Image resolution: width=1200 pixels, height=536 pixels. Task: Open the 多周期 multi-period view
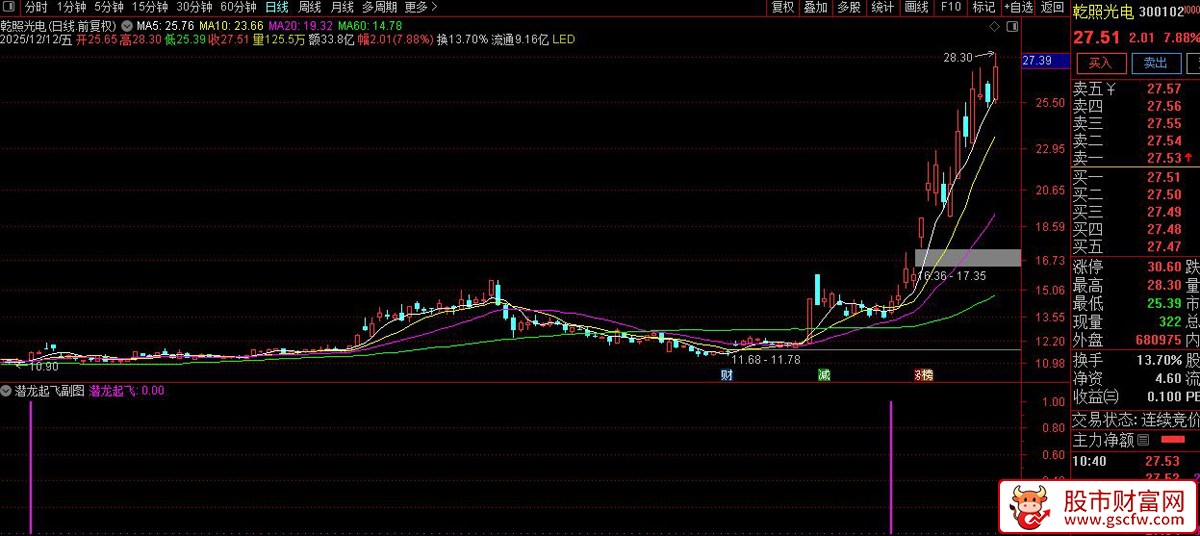(380, 7)
